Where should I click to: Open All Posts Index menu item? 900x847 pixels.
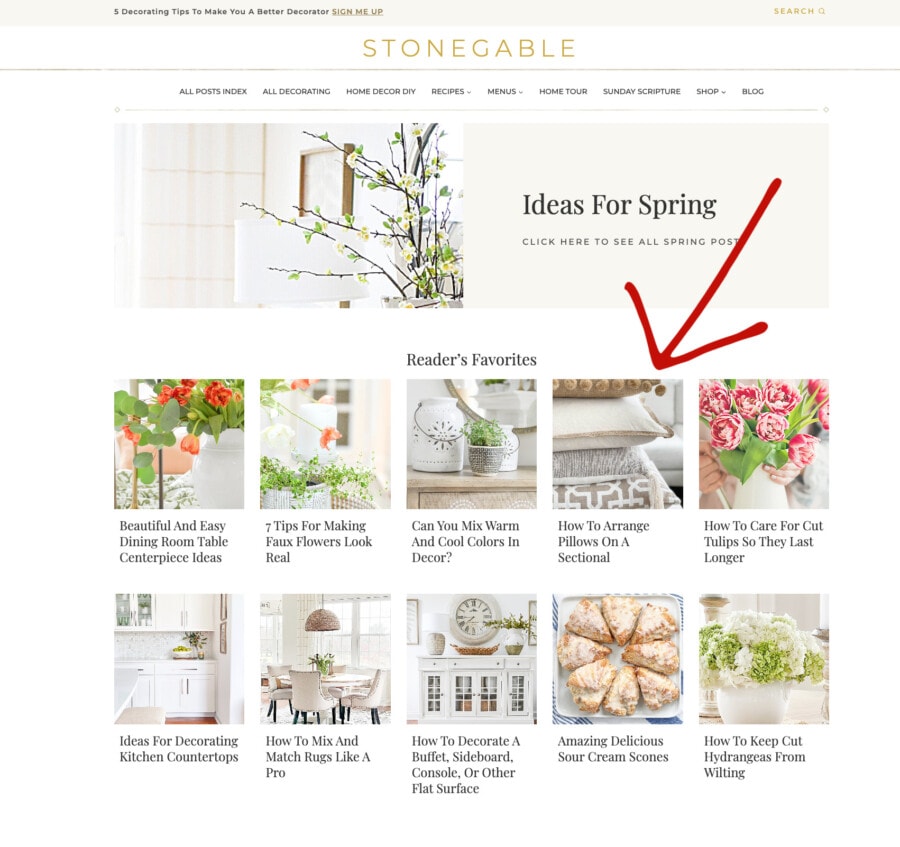pos(213,91)
